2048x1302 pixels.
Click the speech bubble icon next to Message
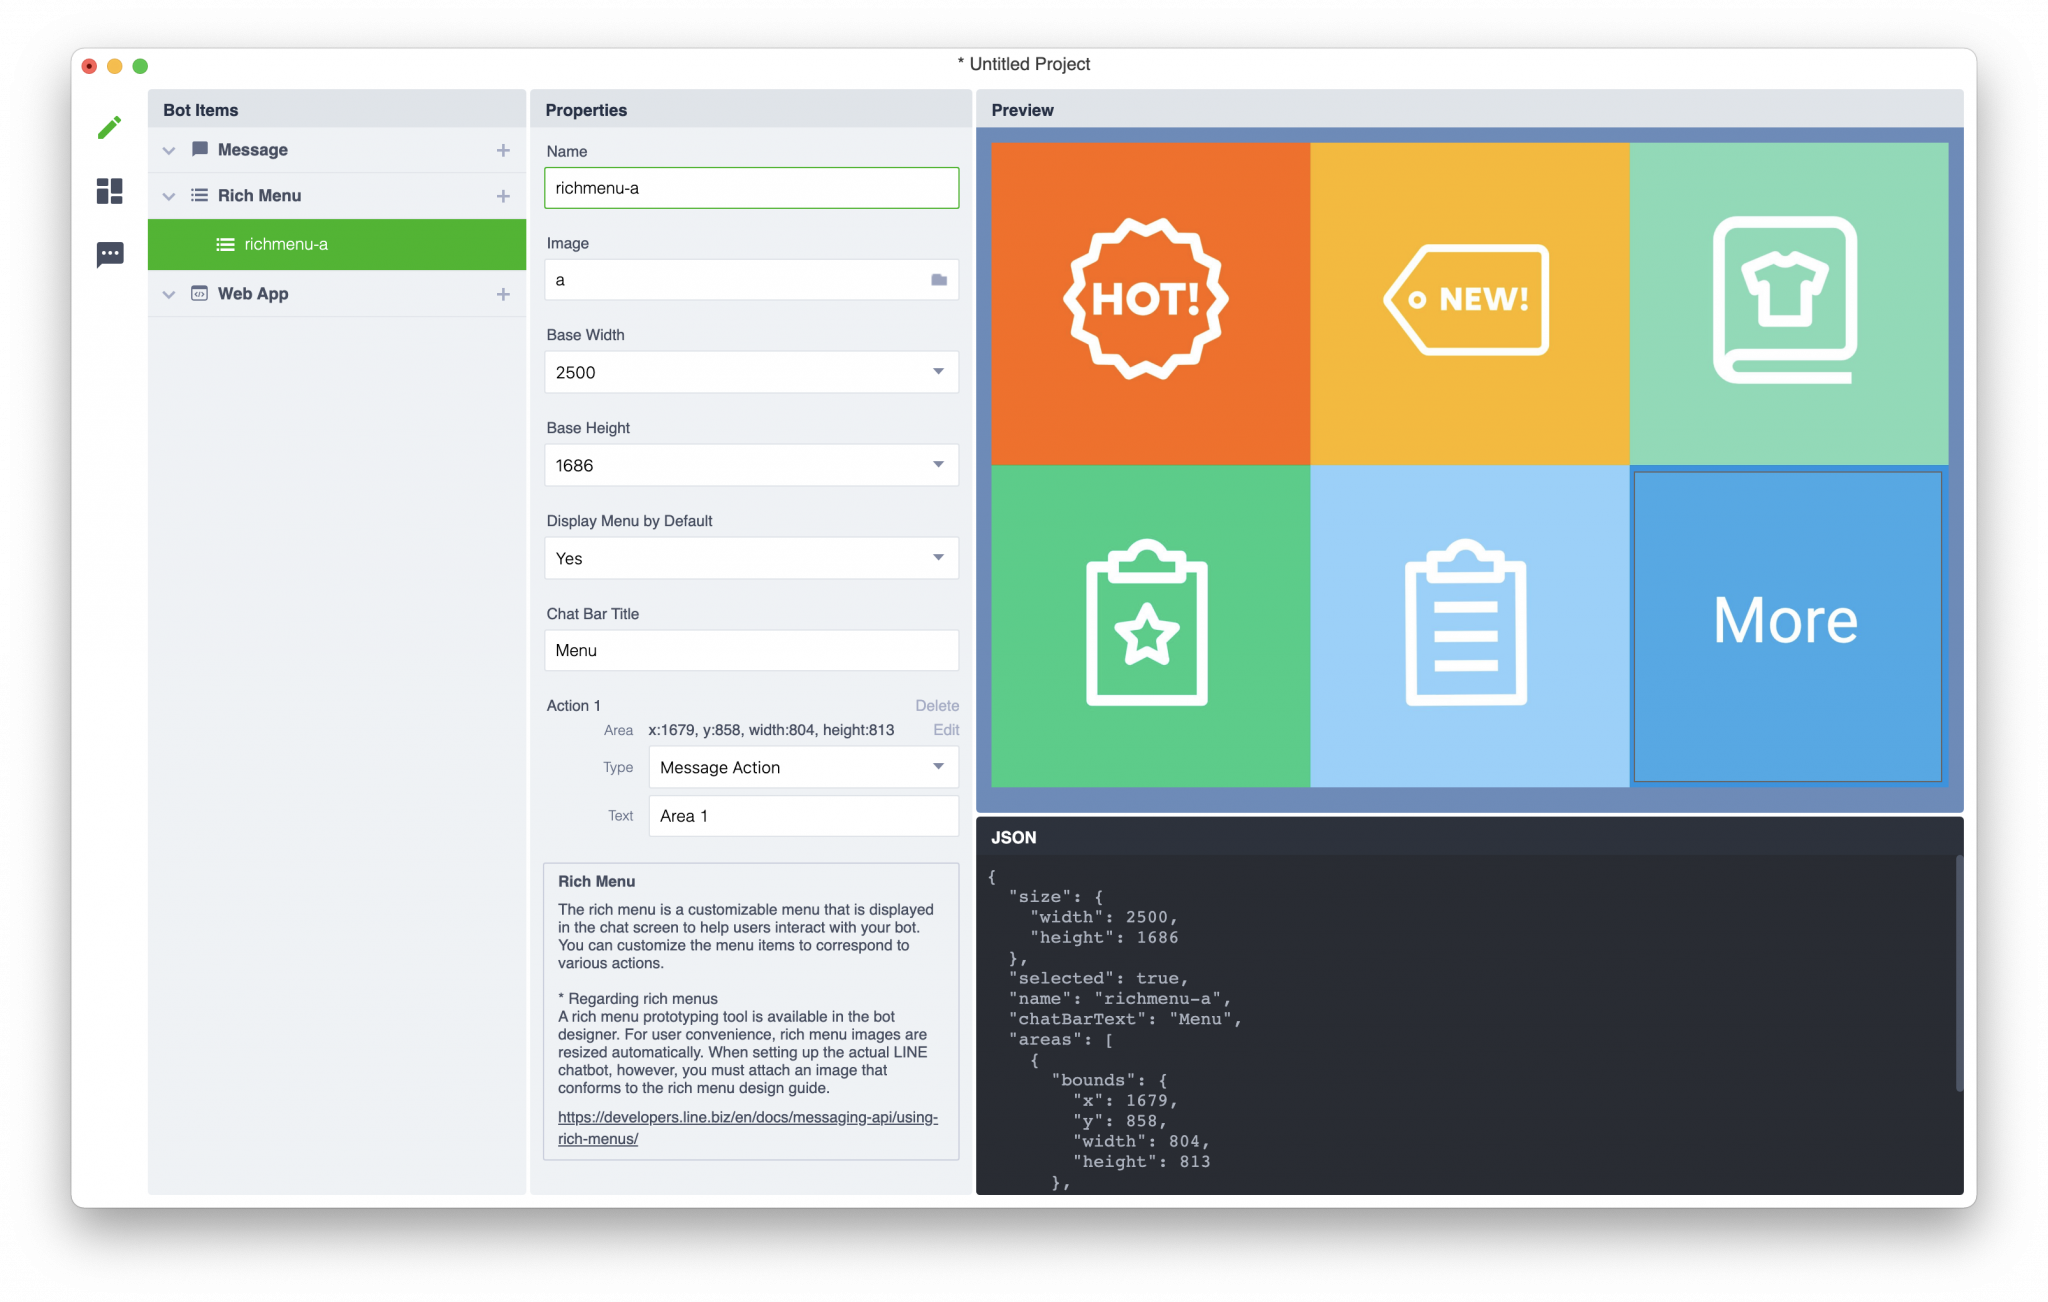pos(200,149)
